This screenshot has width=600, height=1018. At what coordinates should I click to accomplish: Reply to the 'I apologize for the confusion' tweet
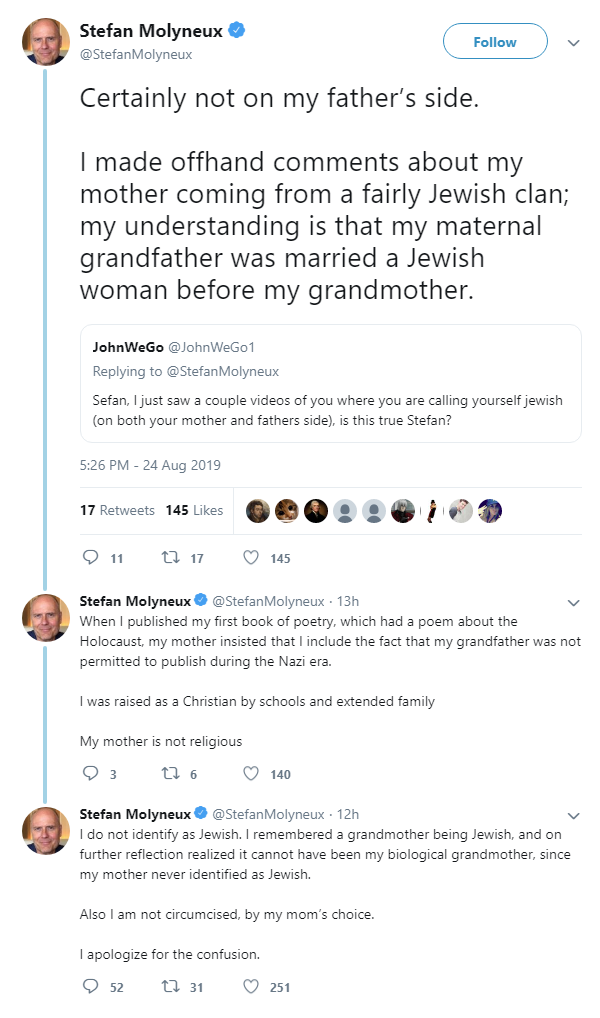click(90, 987)
